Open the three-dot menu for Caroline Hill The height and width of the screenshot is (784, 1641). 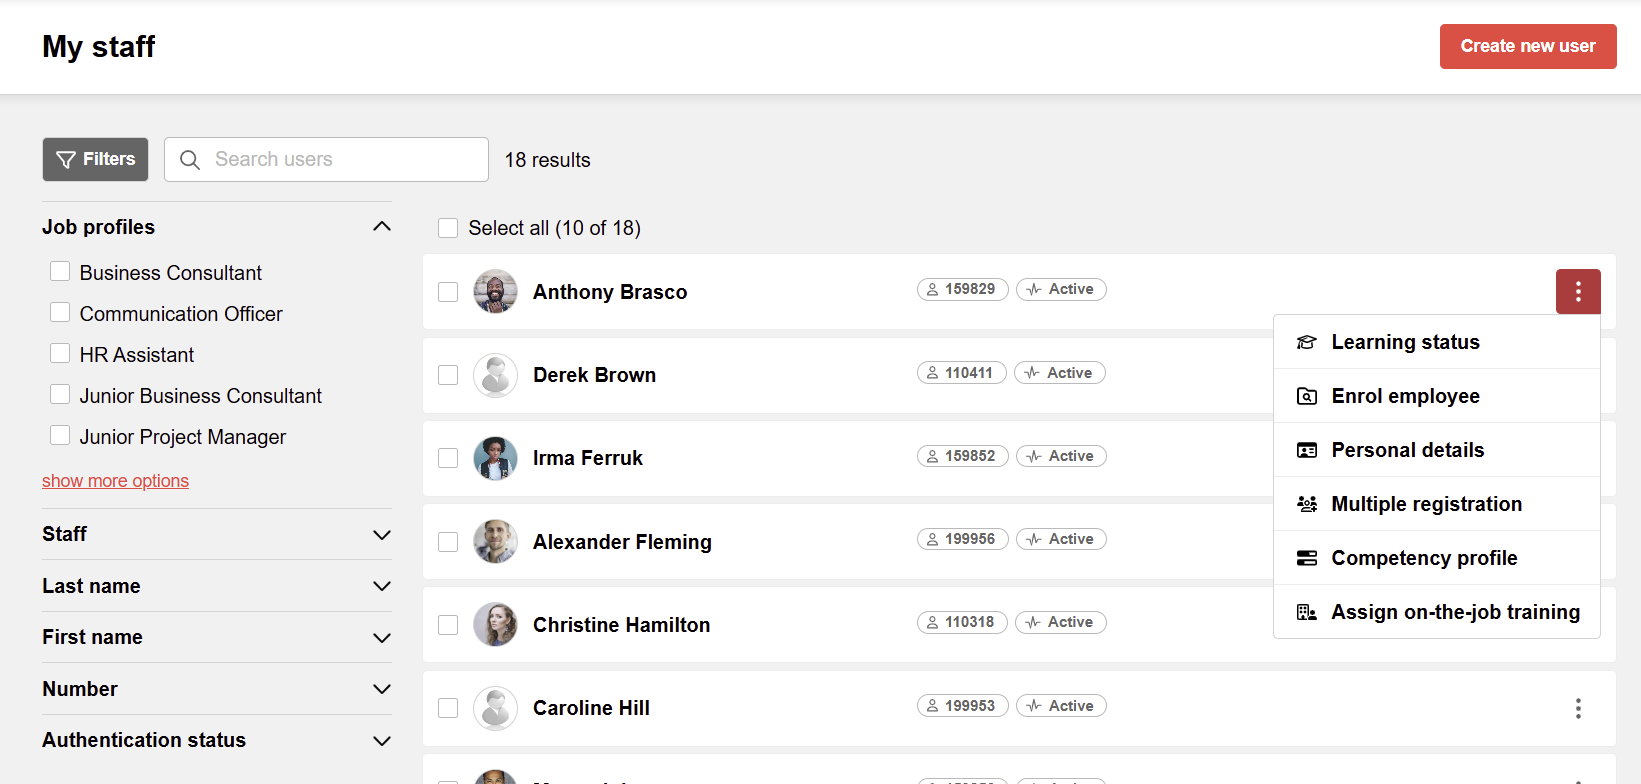(1578, 708)
